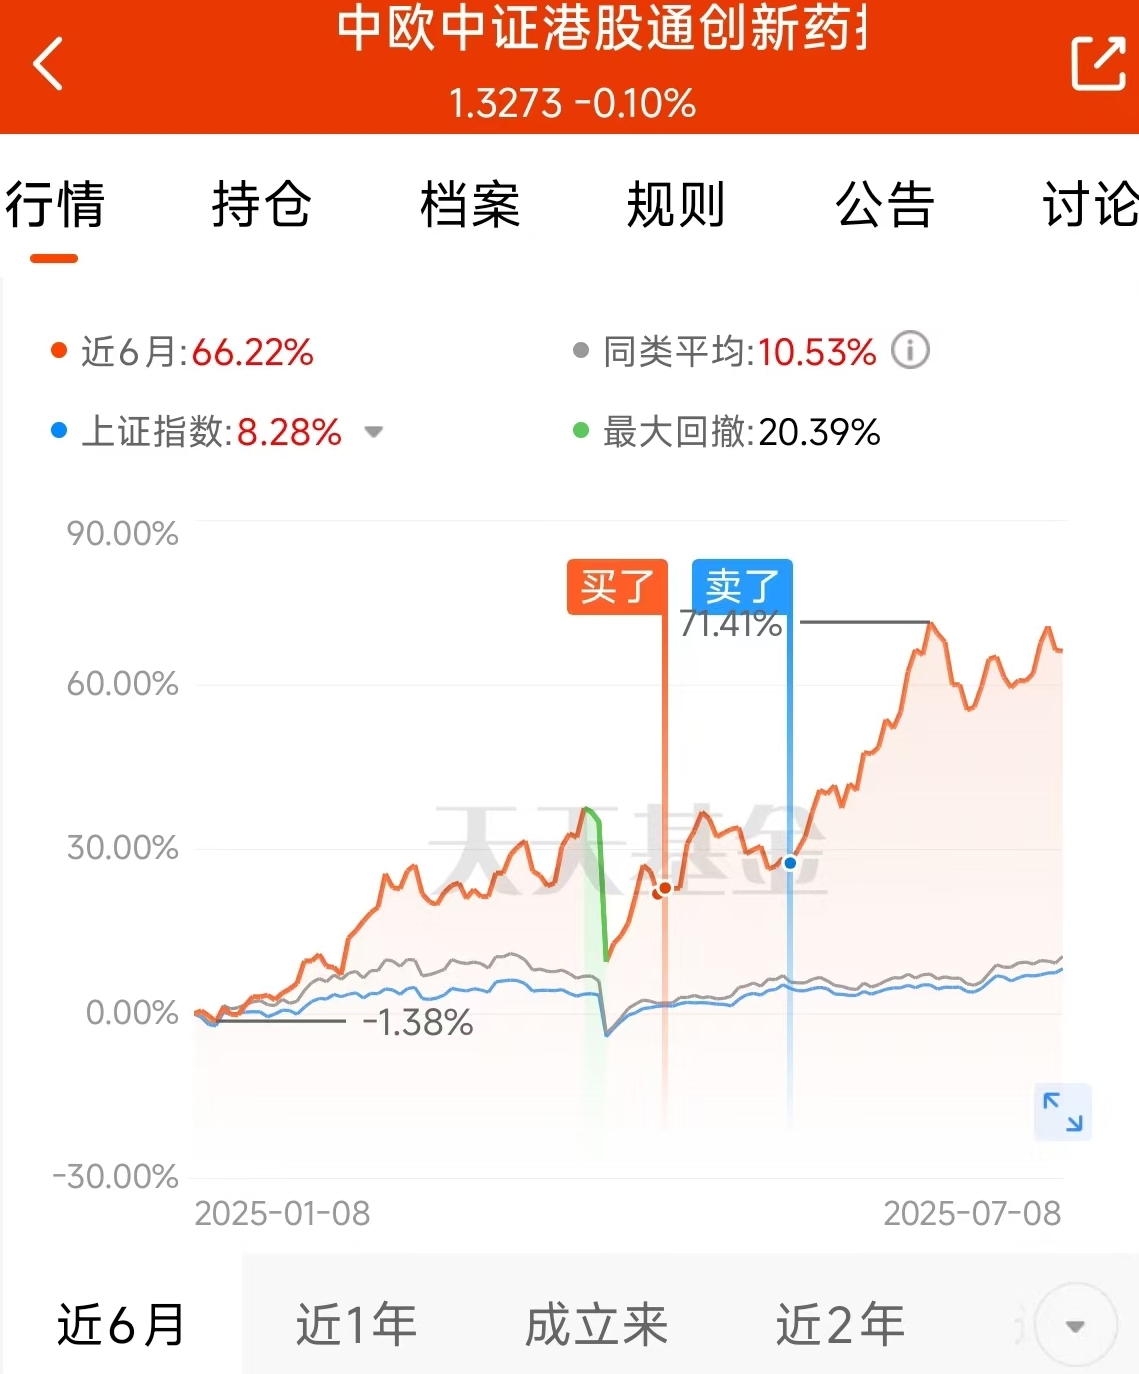This screenshot has width=1139, height=1374.
Task: Select the 近1年 time range
Action: [x=356, y=1325]
